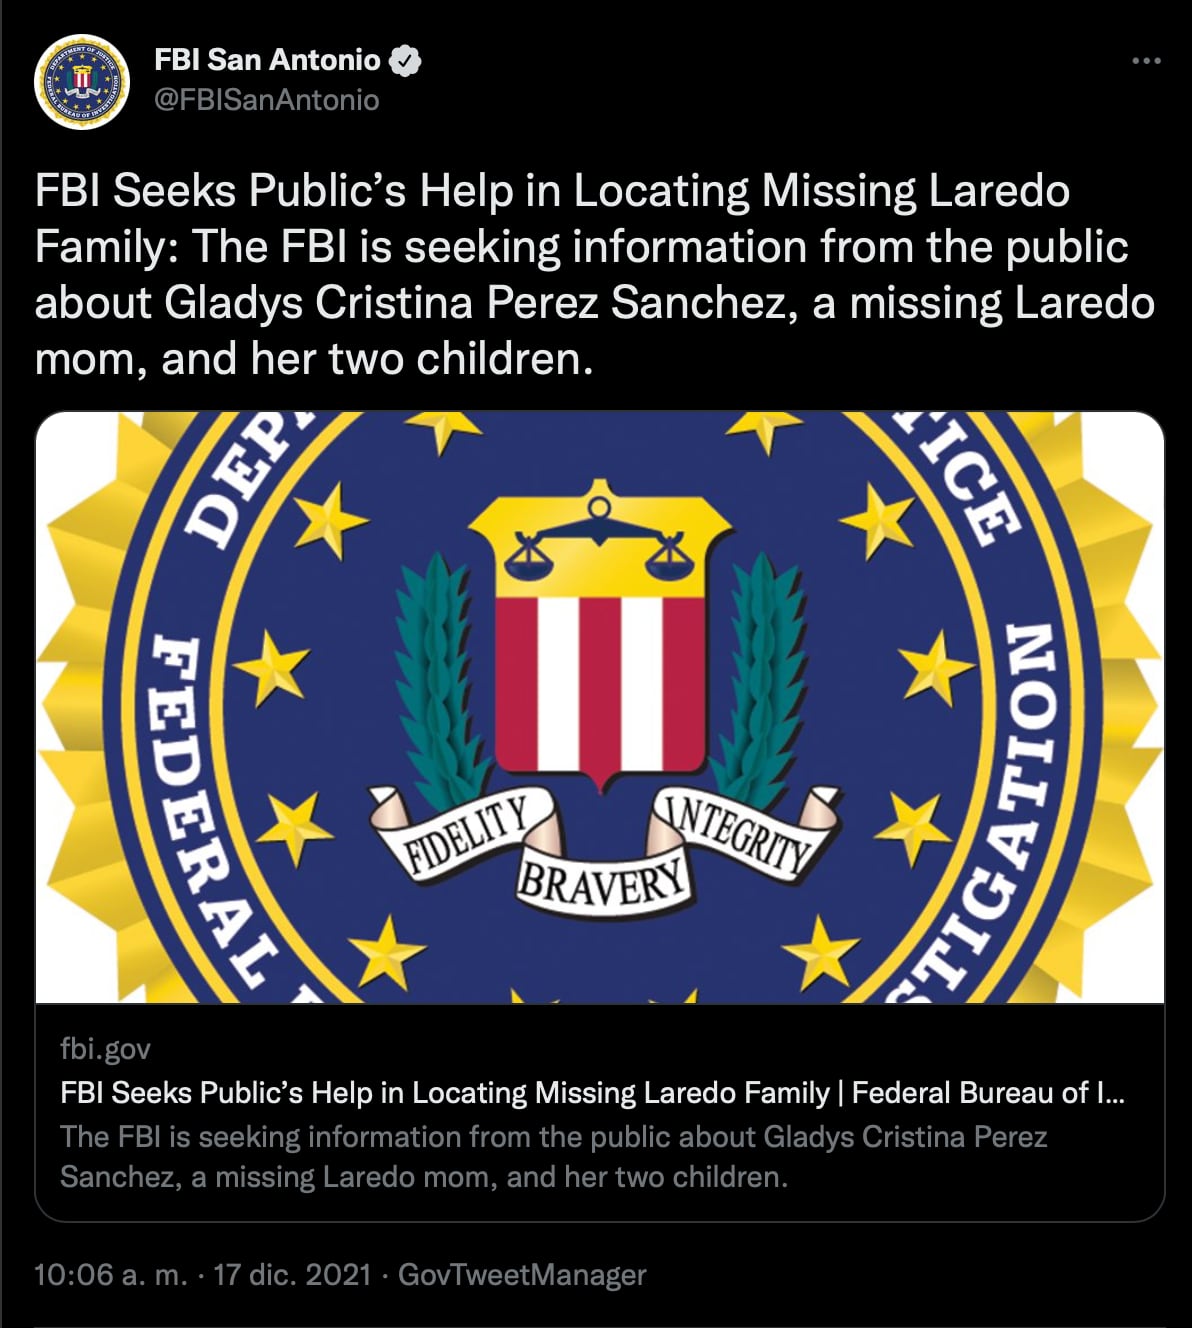Click the GovTweetManager source label
Screen dimensions: 1192x1328
[522, 1275]
